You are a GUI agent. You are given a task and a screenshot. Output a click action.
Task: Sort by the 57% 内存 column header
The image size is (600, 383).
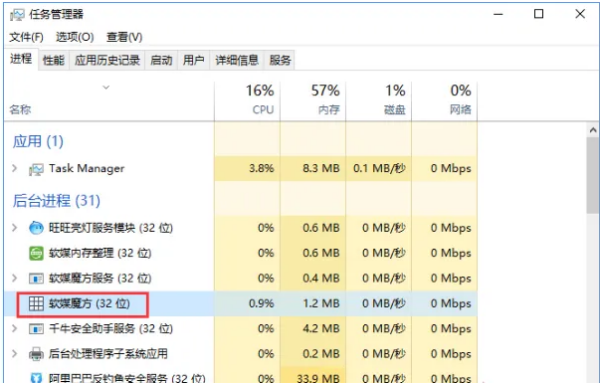point(313,101)
